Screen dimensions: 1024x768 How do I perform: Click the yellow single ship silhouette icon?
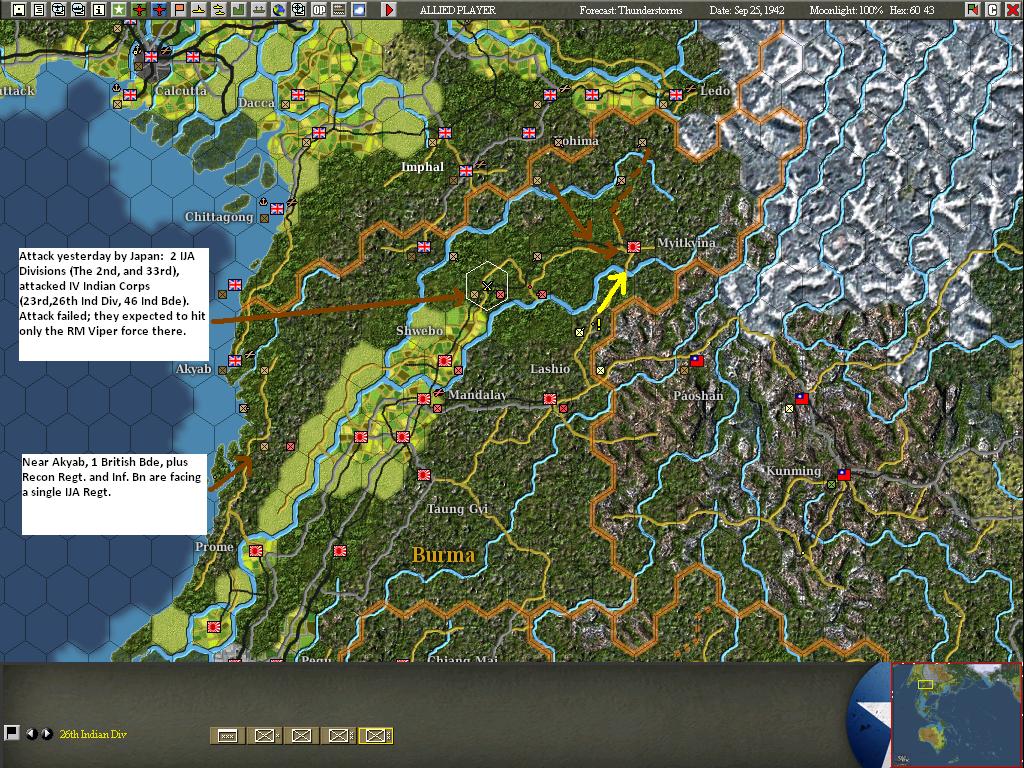click(x=199, y=10)
